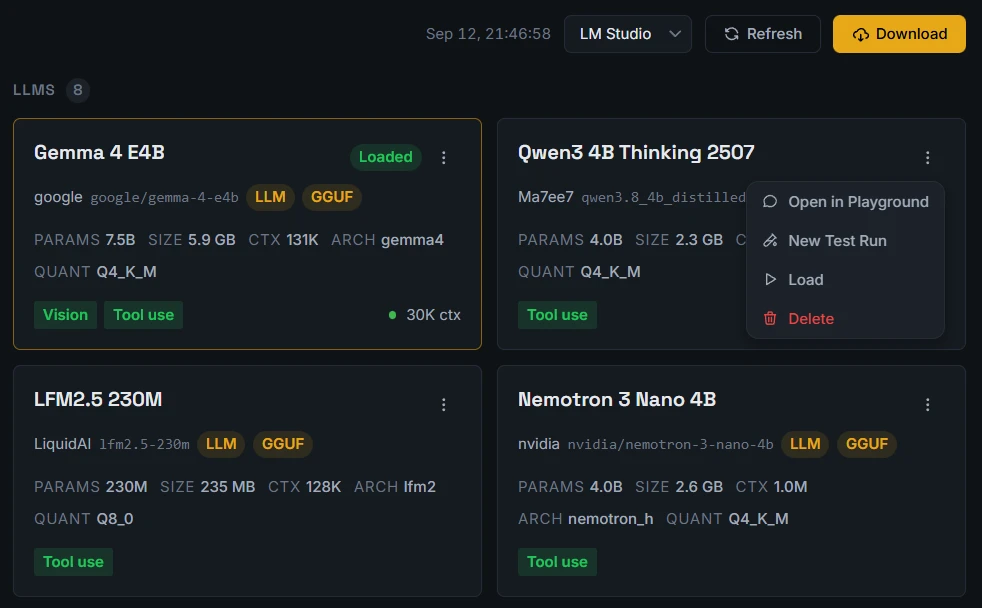Click the Vision capability tag
The height and width of the screenshot is (608, 982).
click(x=65, y=314)
